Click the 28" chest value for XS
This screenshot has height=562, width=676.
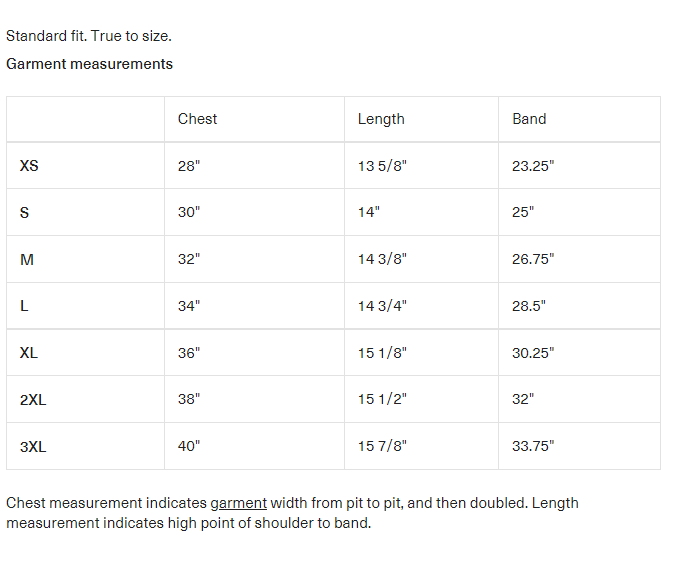tap(189, 166)
